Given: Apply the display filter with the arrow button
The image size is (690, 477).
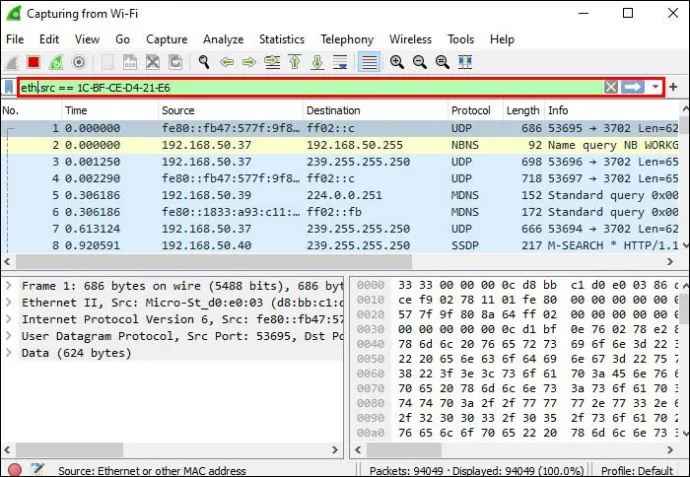Looking at the screenshot, I should (x=633, y=87).
